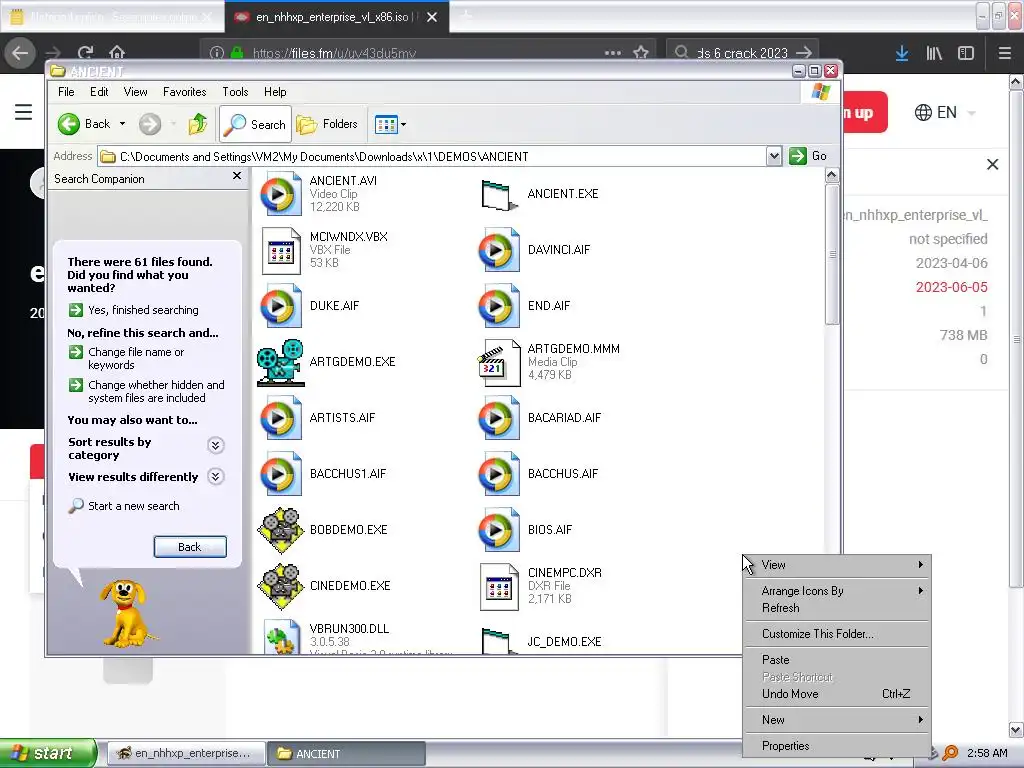Expand Sort results by category
Image resolution: width=1024 pixels, height=768 pixels.
tap(216, 445)
